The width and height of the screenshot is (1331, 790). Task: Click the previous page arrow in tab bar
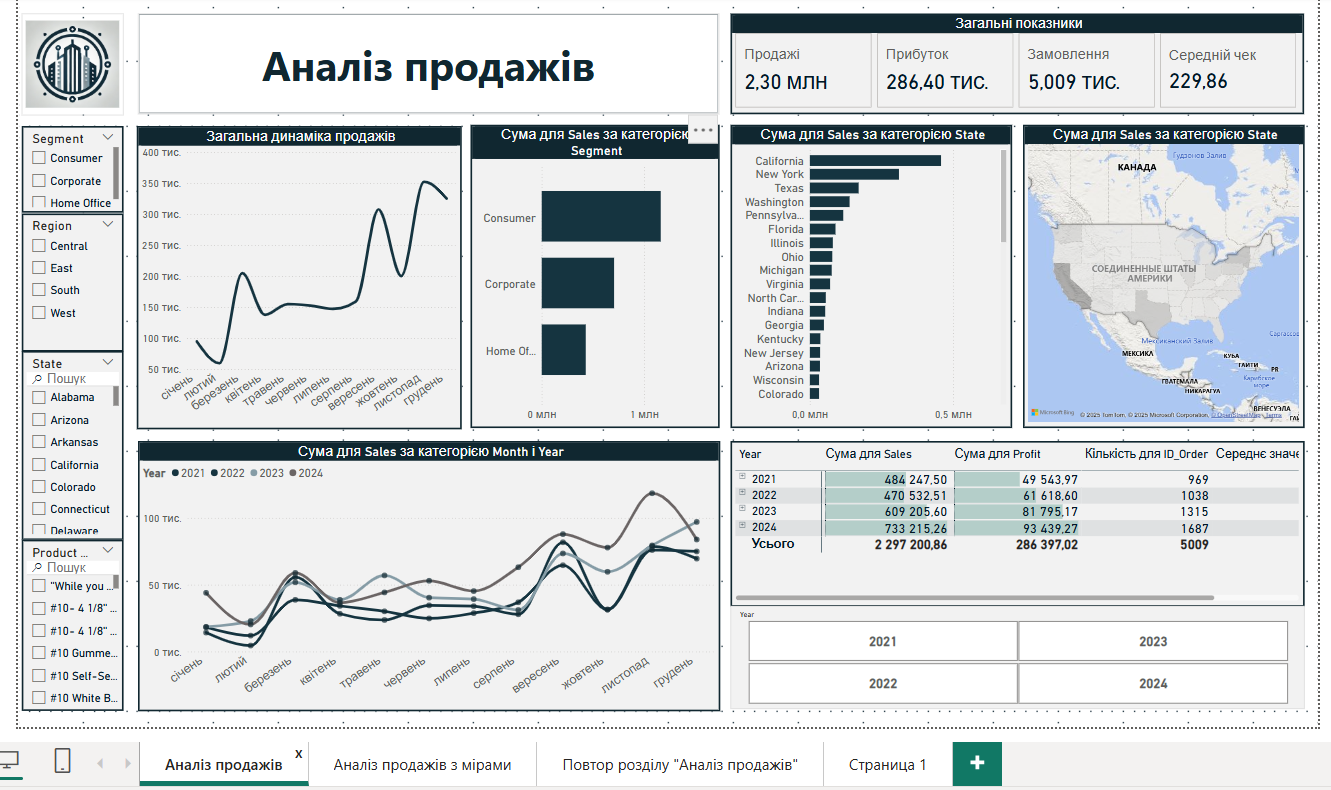tap(100, 764)
